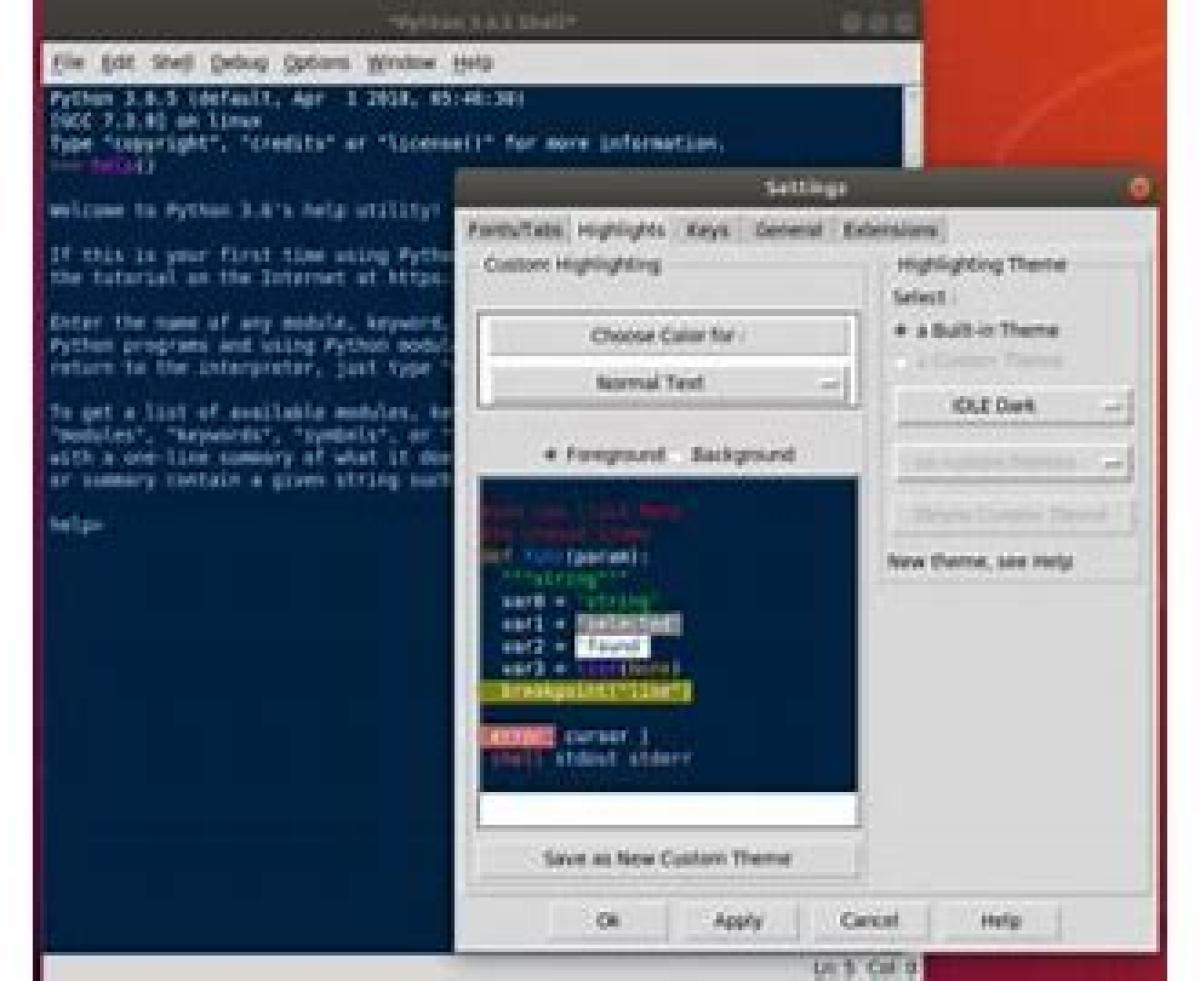The image size is (1200, 981).
Task: Click the Choose Color for button
Action: (x=666, y=336)
